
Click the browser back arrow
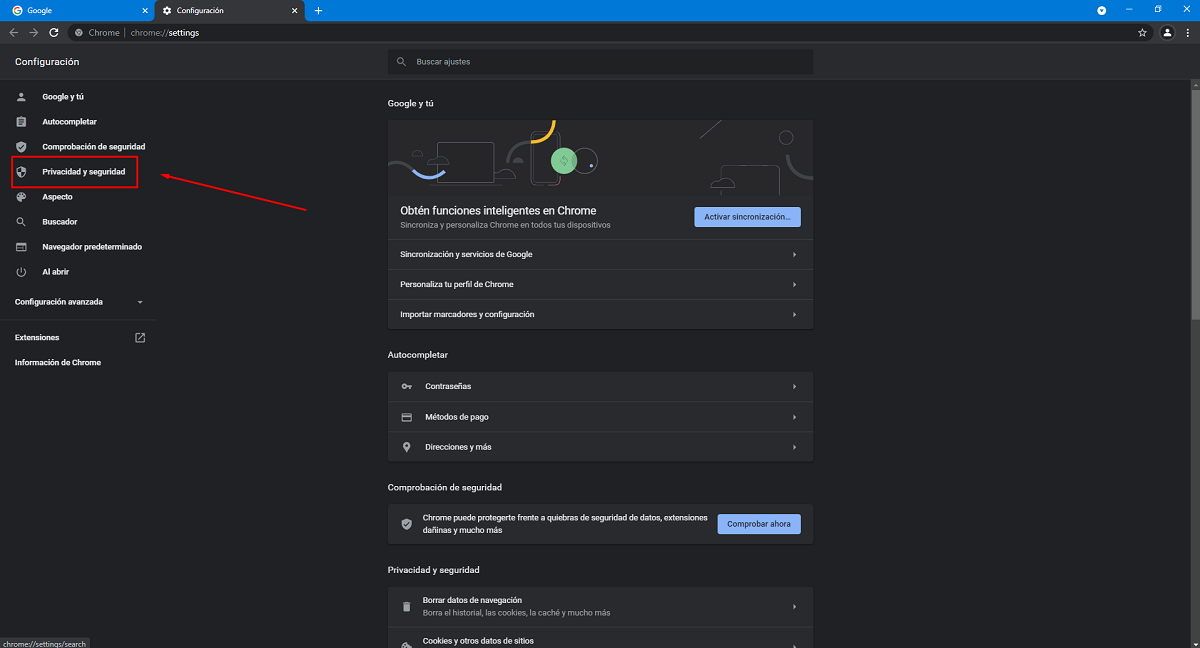14,33
